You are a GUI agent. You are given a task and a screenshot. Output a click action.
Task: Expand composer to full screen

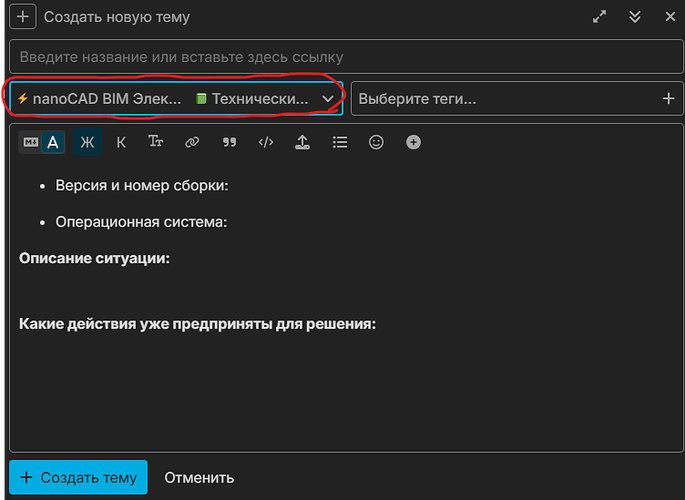pos(599,17)
